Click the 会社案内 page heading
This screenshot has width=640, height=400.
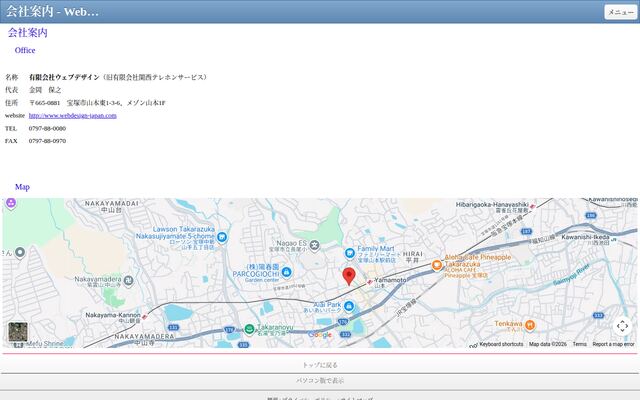(28, 33)
